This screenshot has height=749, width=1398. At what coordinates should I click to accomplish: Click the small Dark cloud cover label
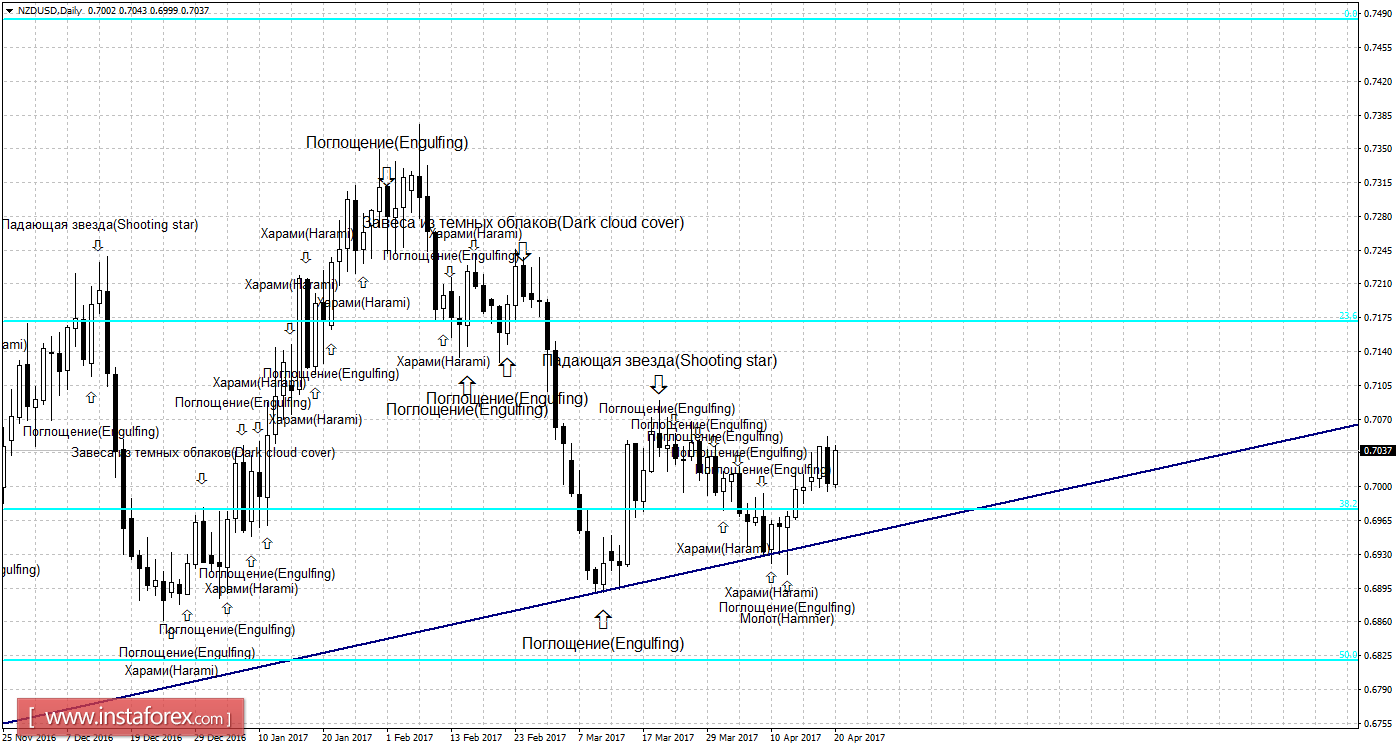coord(203,452)
